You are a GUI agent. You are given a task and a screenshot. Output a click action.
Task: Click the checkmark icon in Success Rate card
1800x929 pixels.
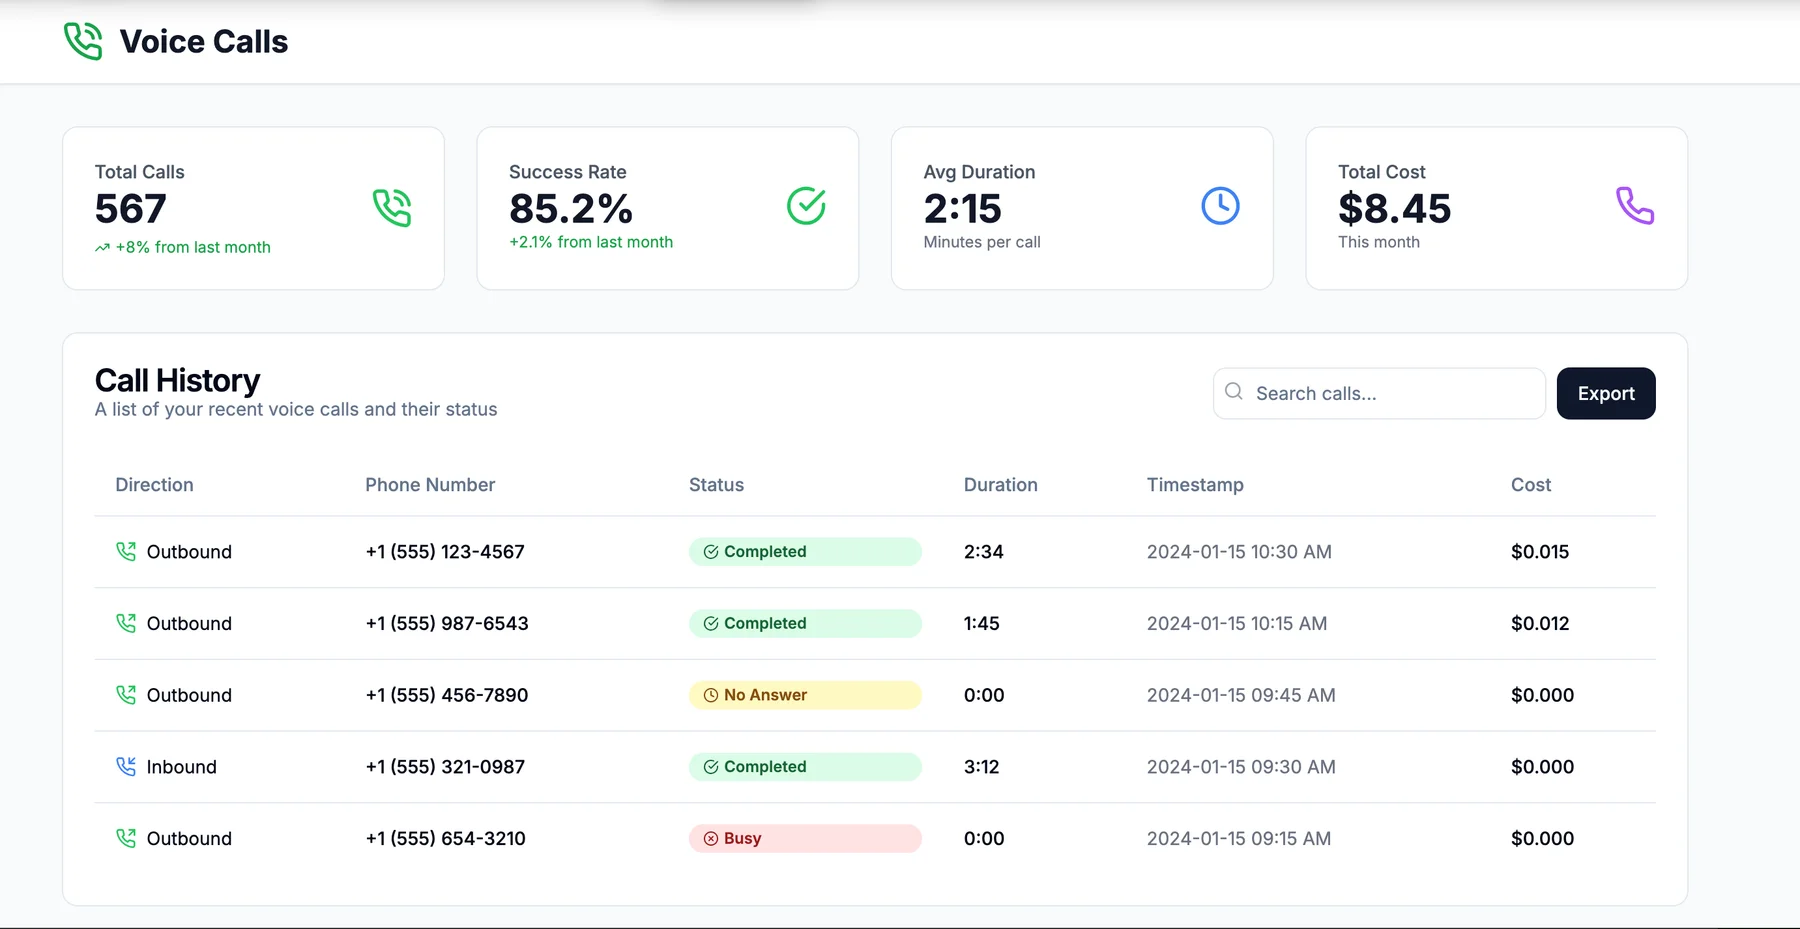pos(806,206)
